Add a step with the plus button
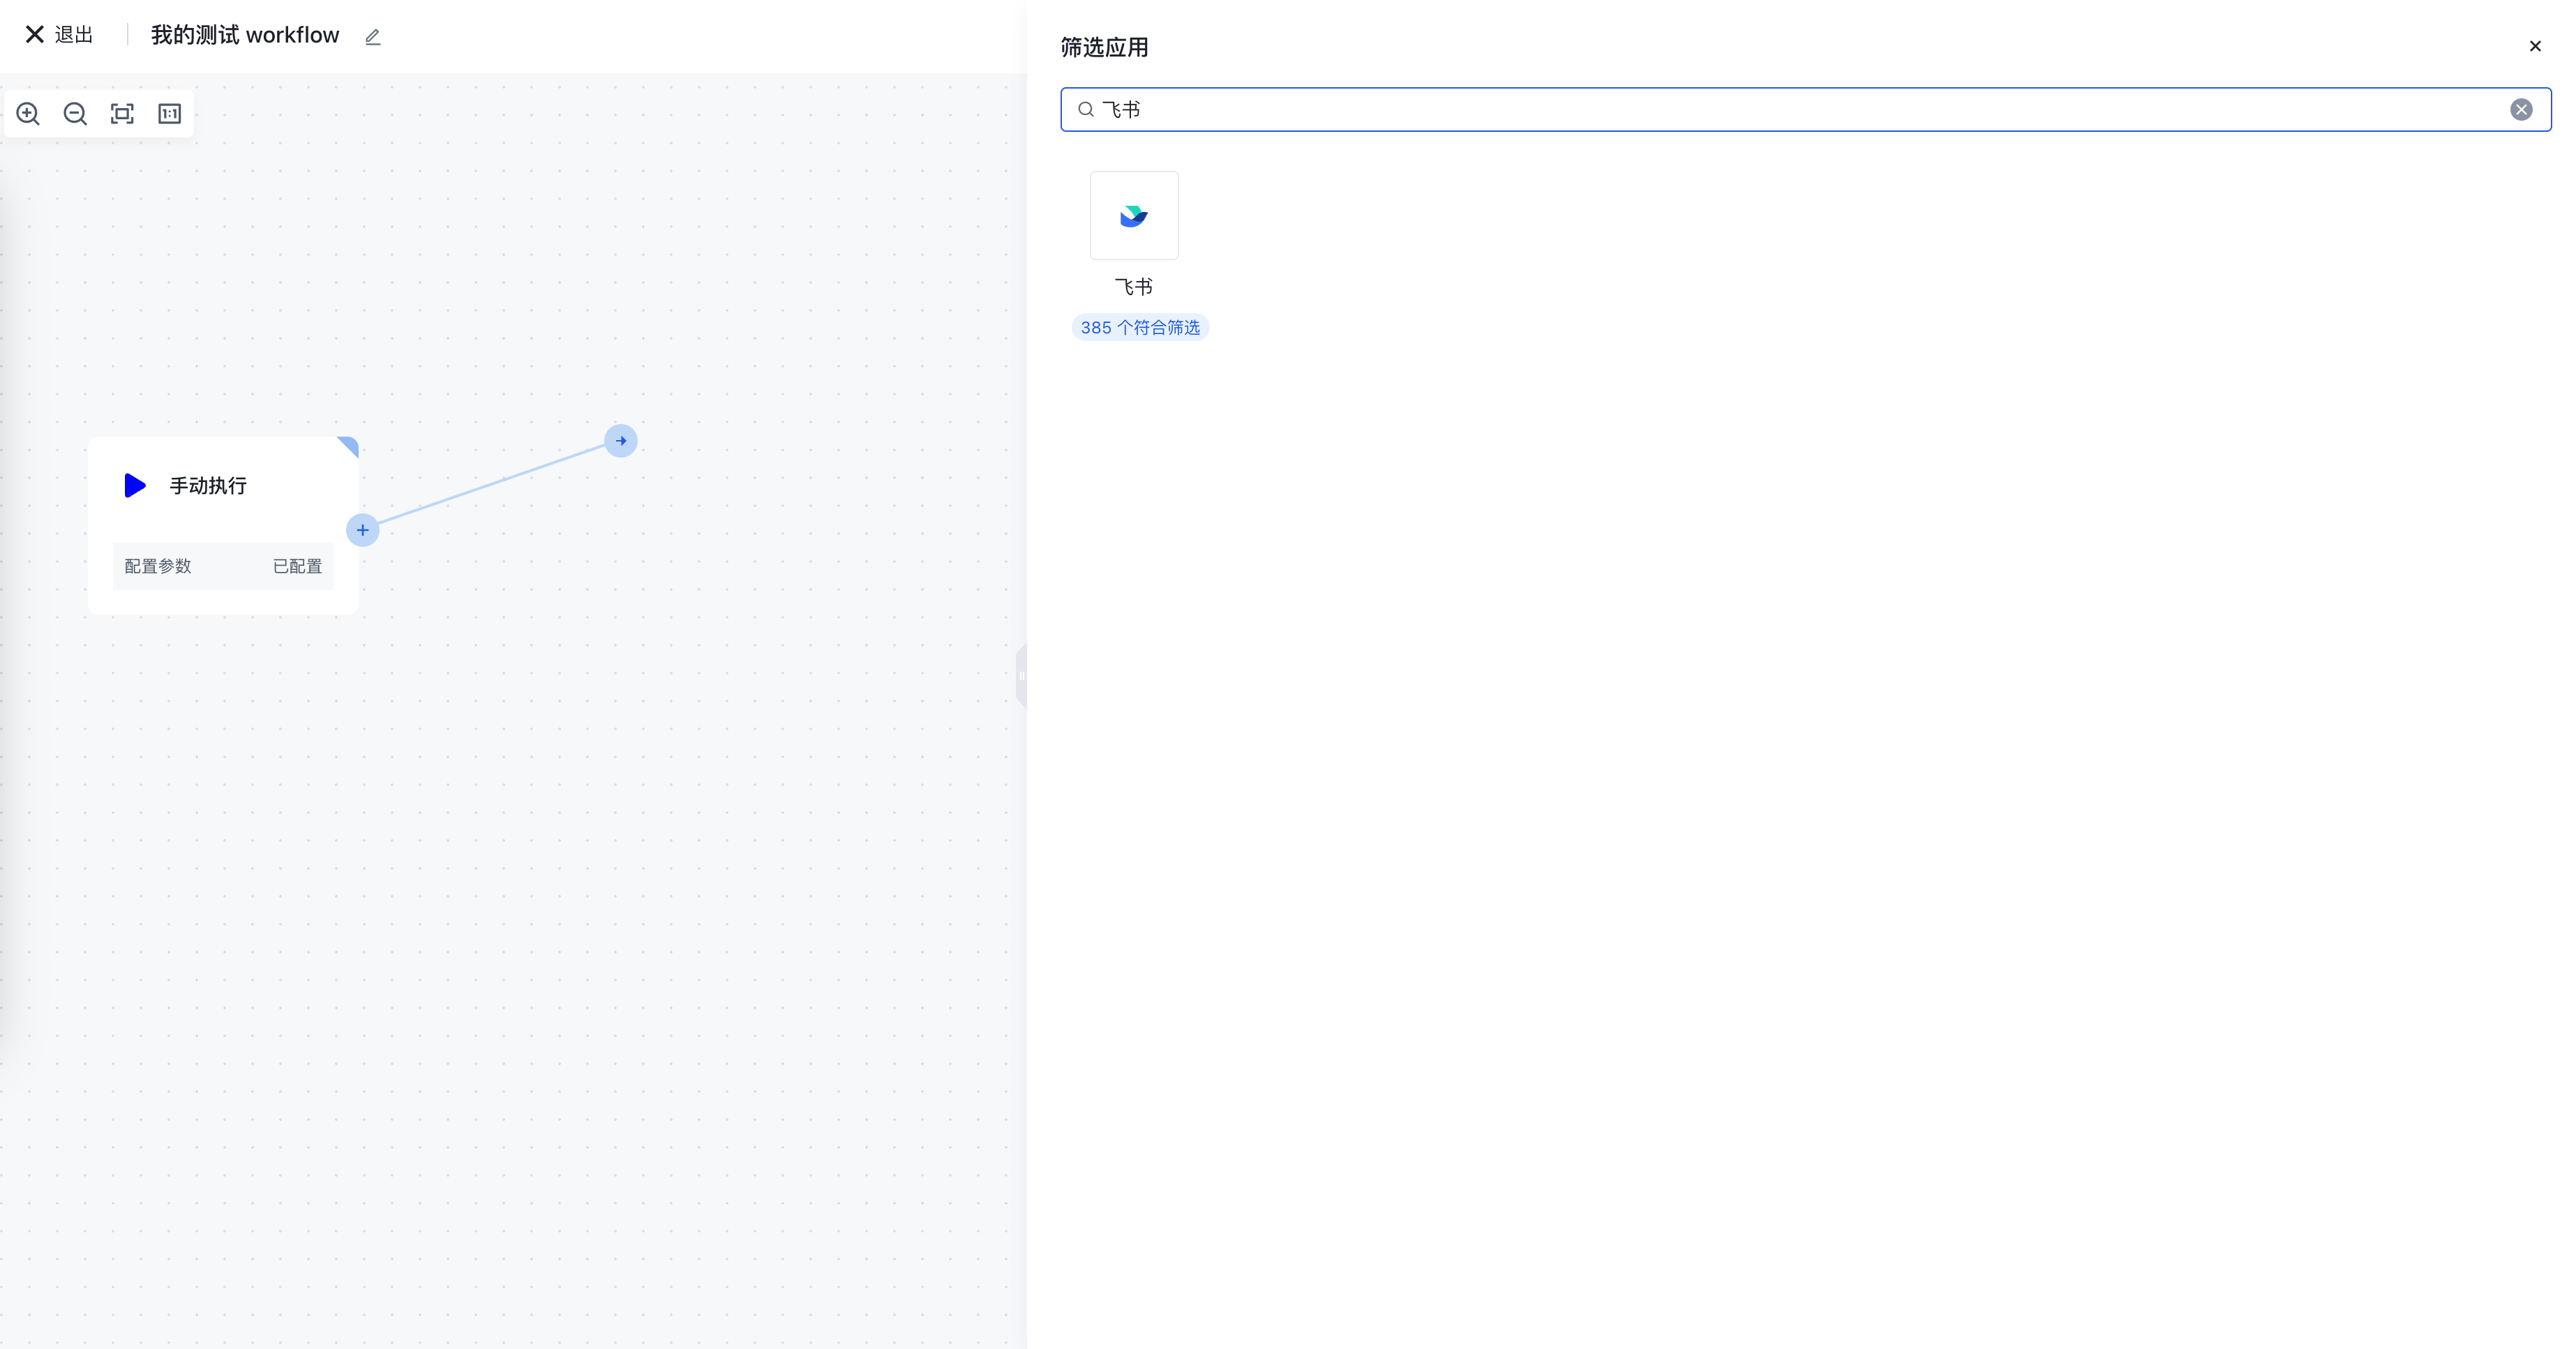This screenshot has width=2576, height=1349. coord(362,530)
